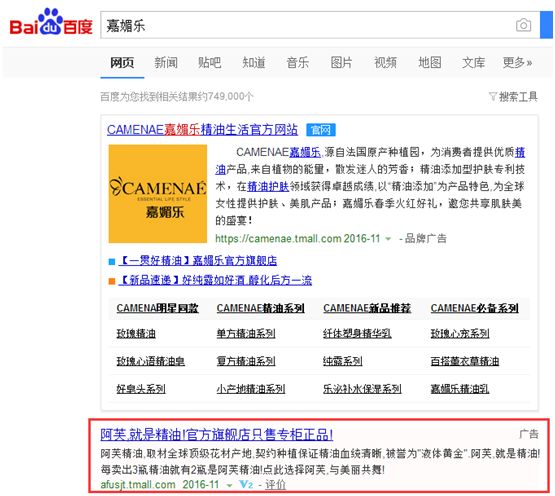Open 嘉媚乐精油乳 link
The image size is (555, 496).
tap(460, 389)
